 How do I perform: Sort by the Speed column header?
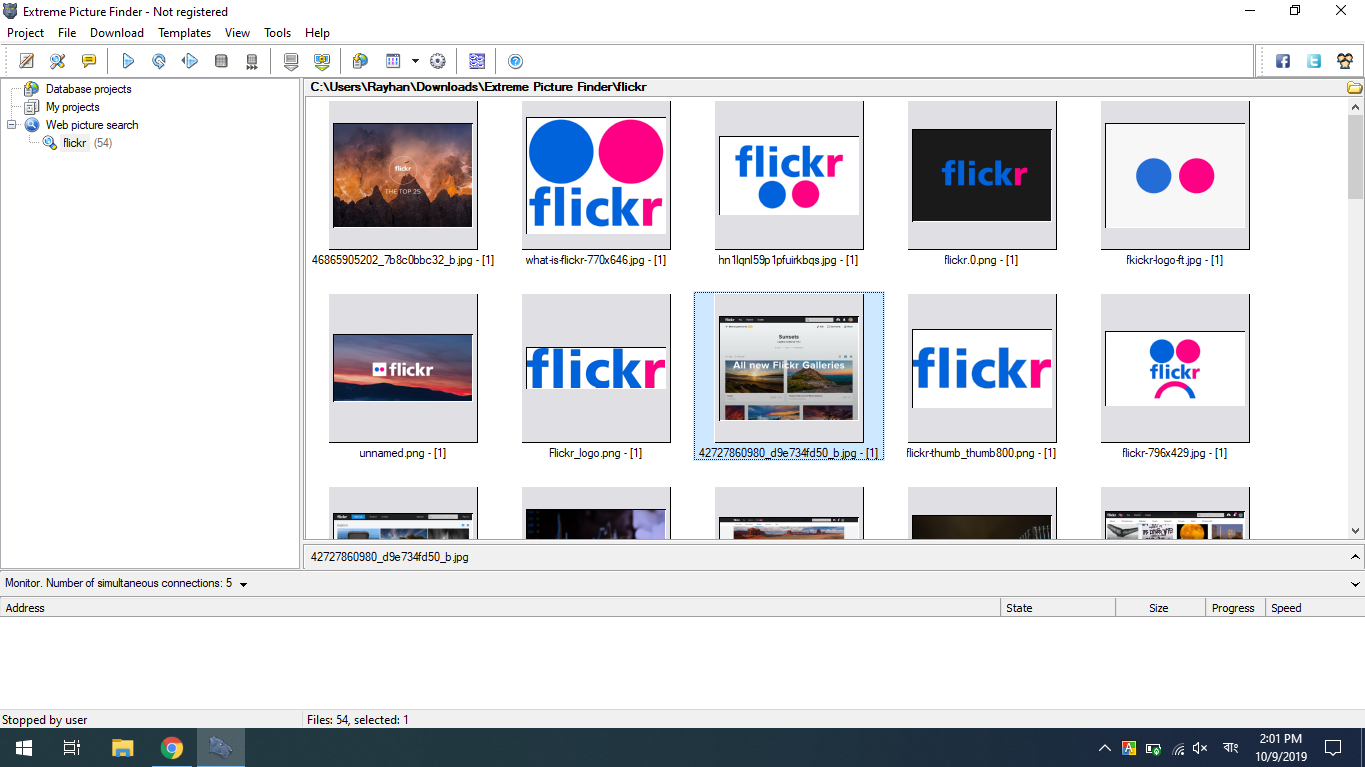[1315, 608]
